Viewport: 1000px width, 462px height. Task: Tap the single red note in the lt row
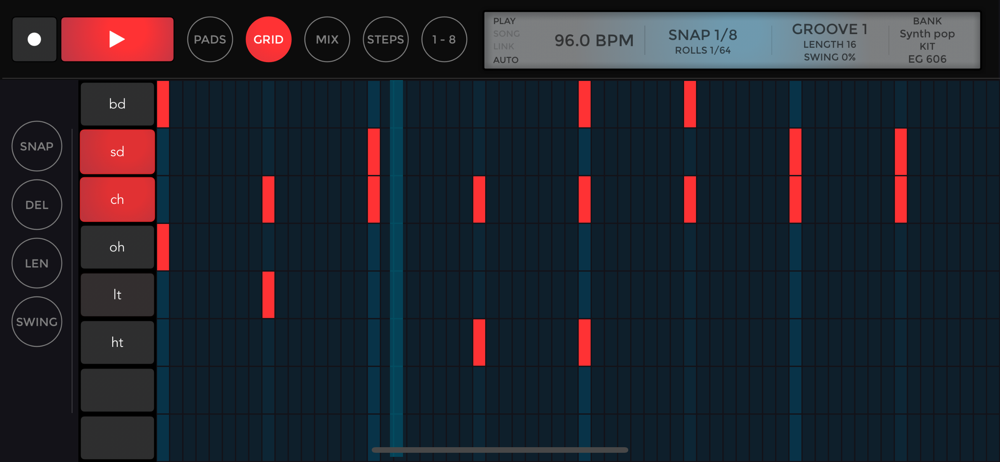pos(268,295)
